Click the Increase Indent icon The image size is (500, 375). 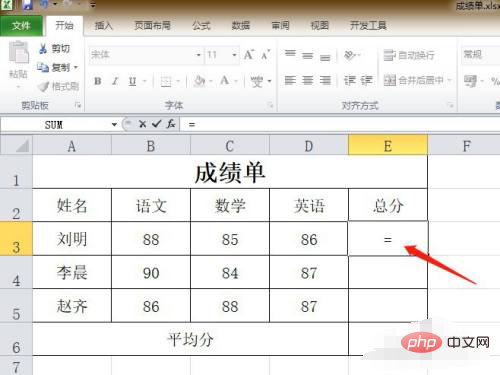(x=366, y=80)
